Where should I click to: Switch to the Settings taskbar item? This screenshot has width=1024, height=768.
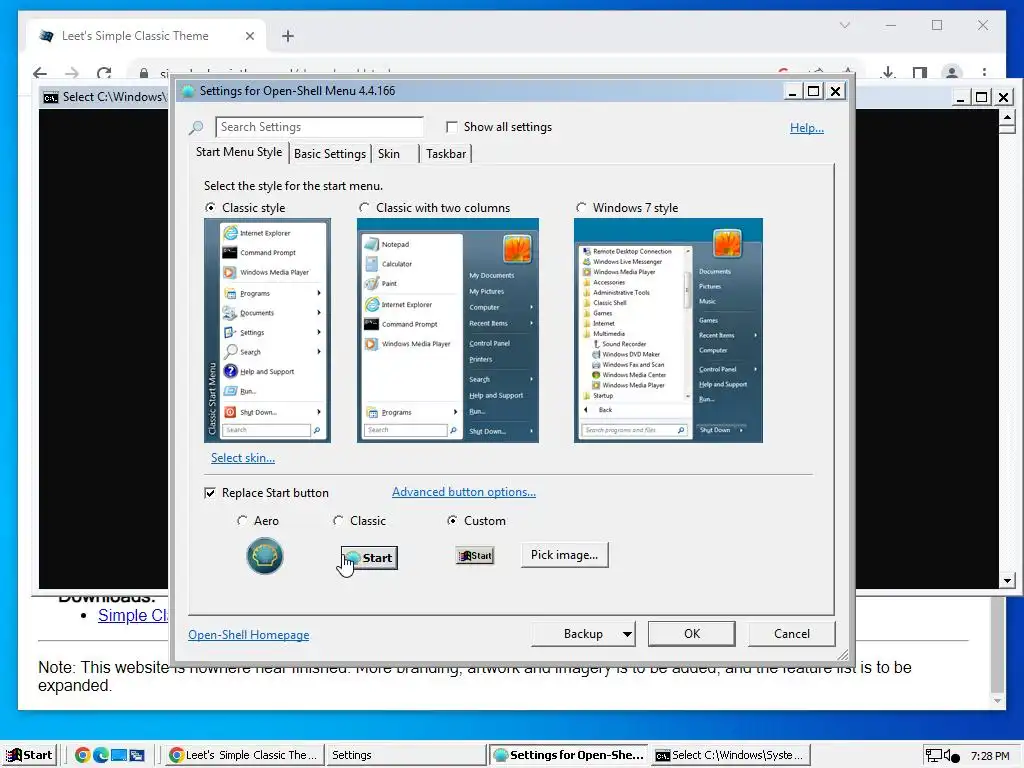coord(405,756)
